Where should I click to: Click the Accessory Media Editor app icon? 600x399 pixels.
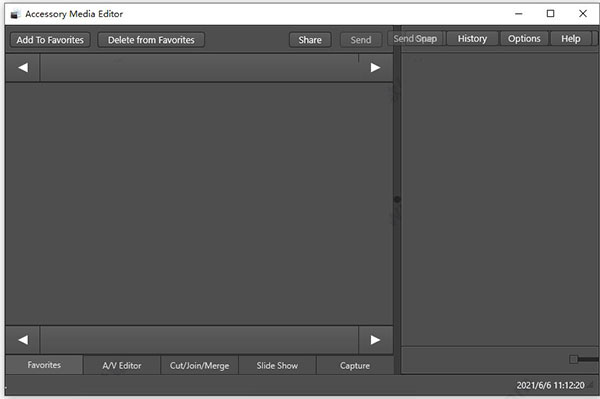(15, 14)
